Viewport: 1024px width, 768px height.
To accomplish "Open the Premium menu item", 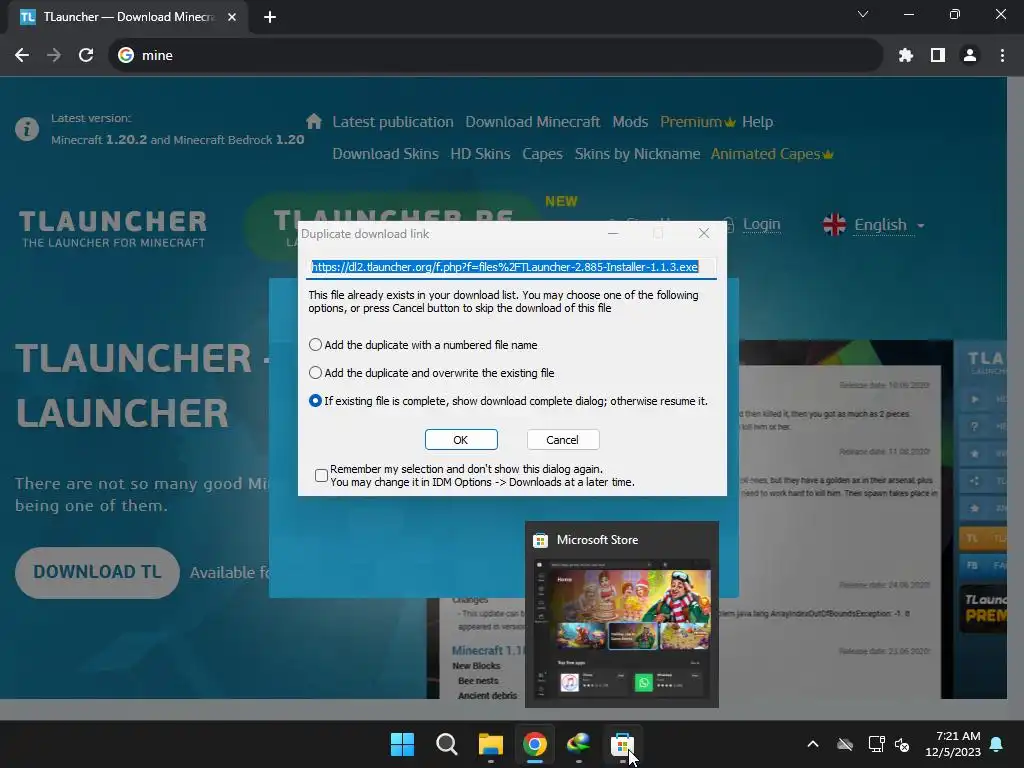I will (x=697, y=122).
